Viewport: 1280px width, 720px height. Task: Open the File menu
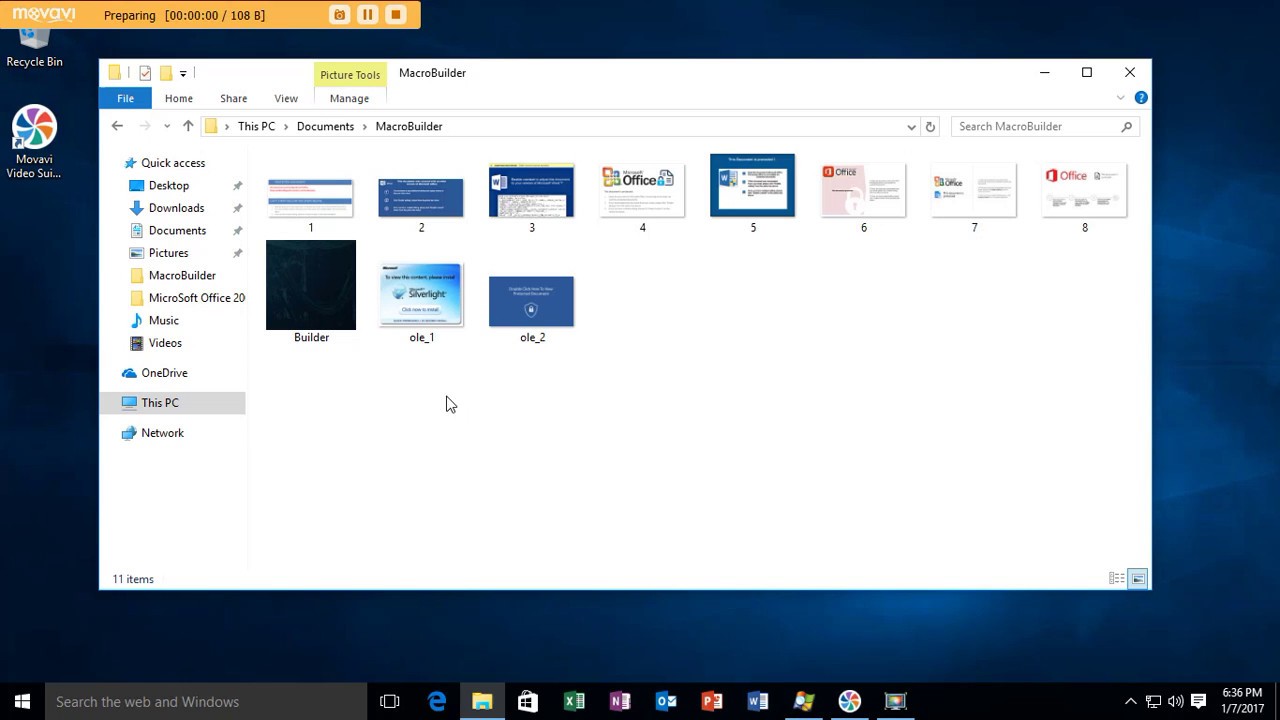[x=125, y=98]
